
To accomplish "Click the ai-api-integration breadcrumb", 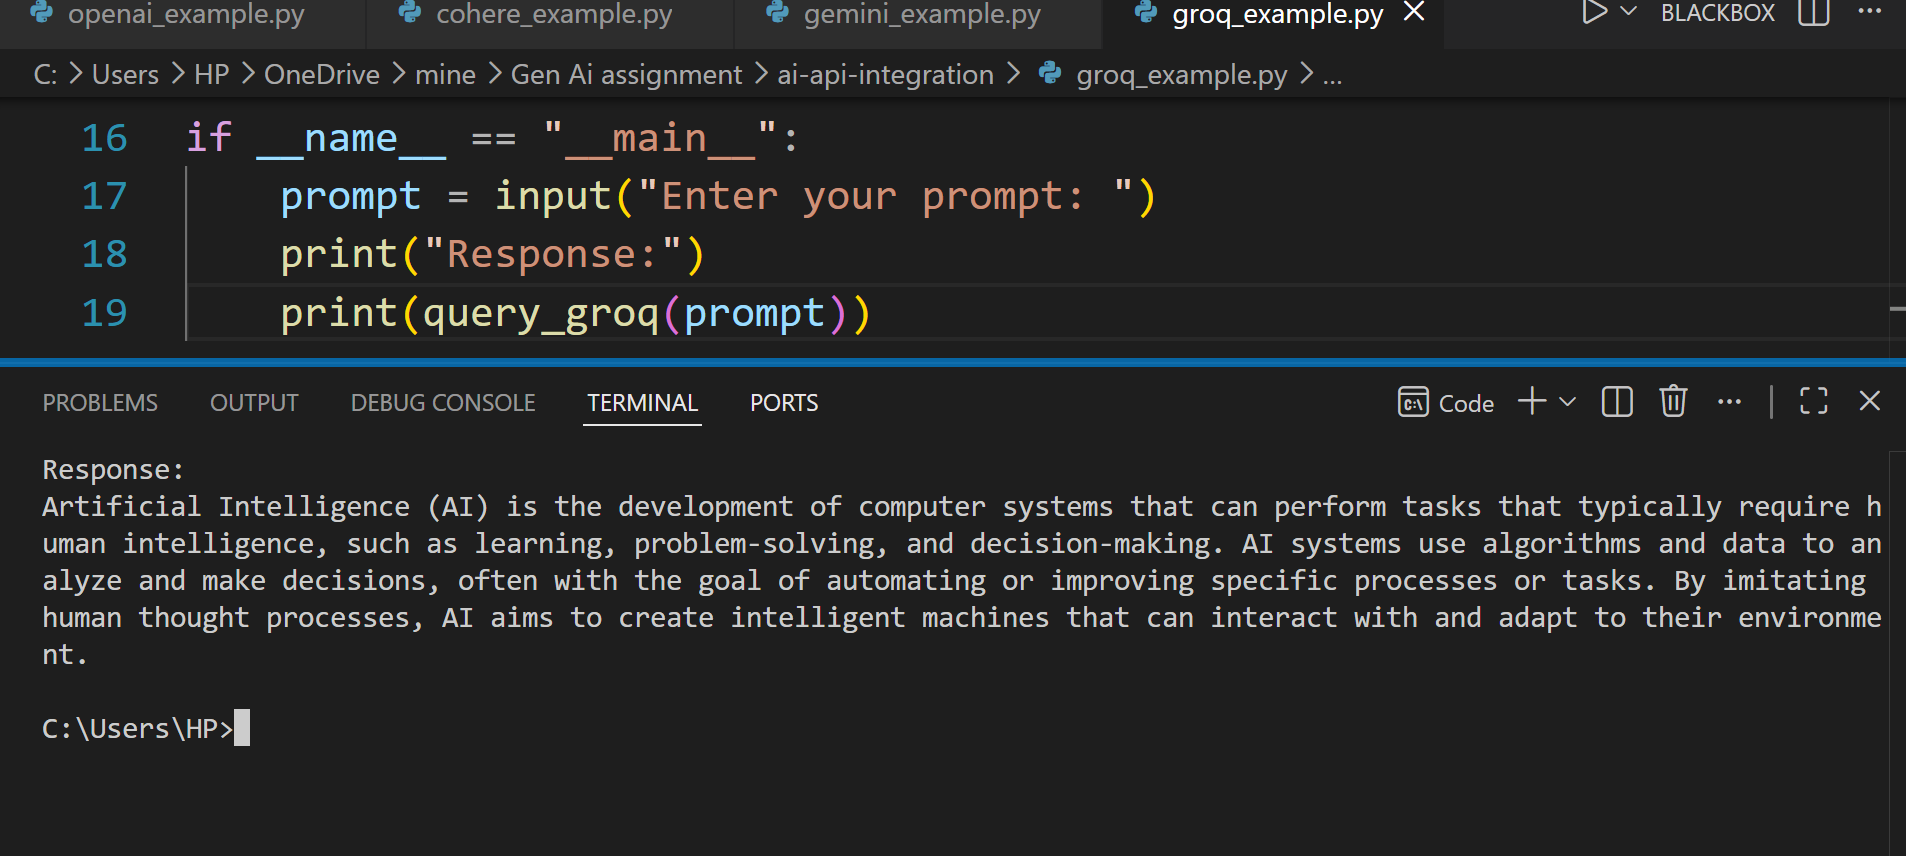I will click(x=885, y=75).
